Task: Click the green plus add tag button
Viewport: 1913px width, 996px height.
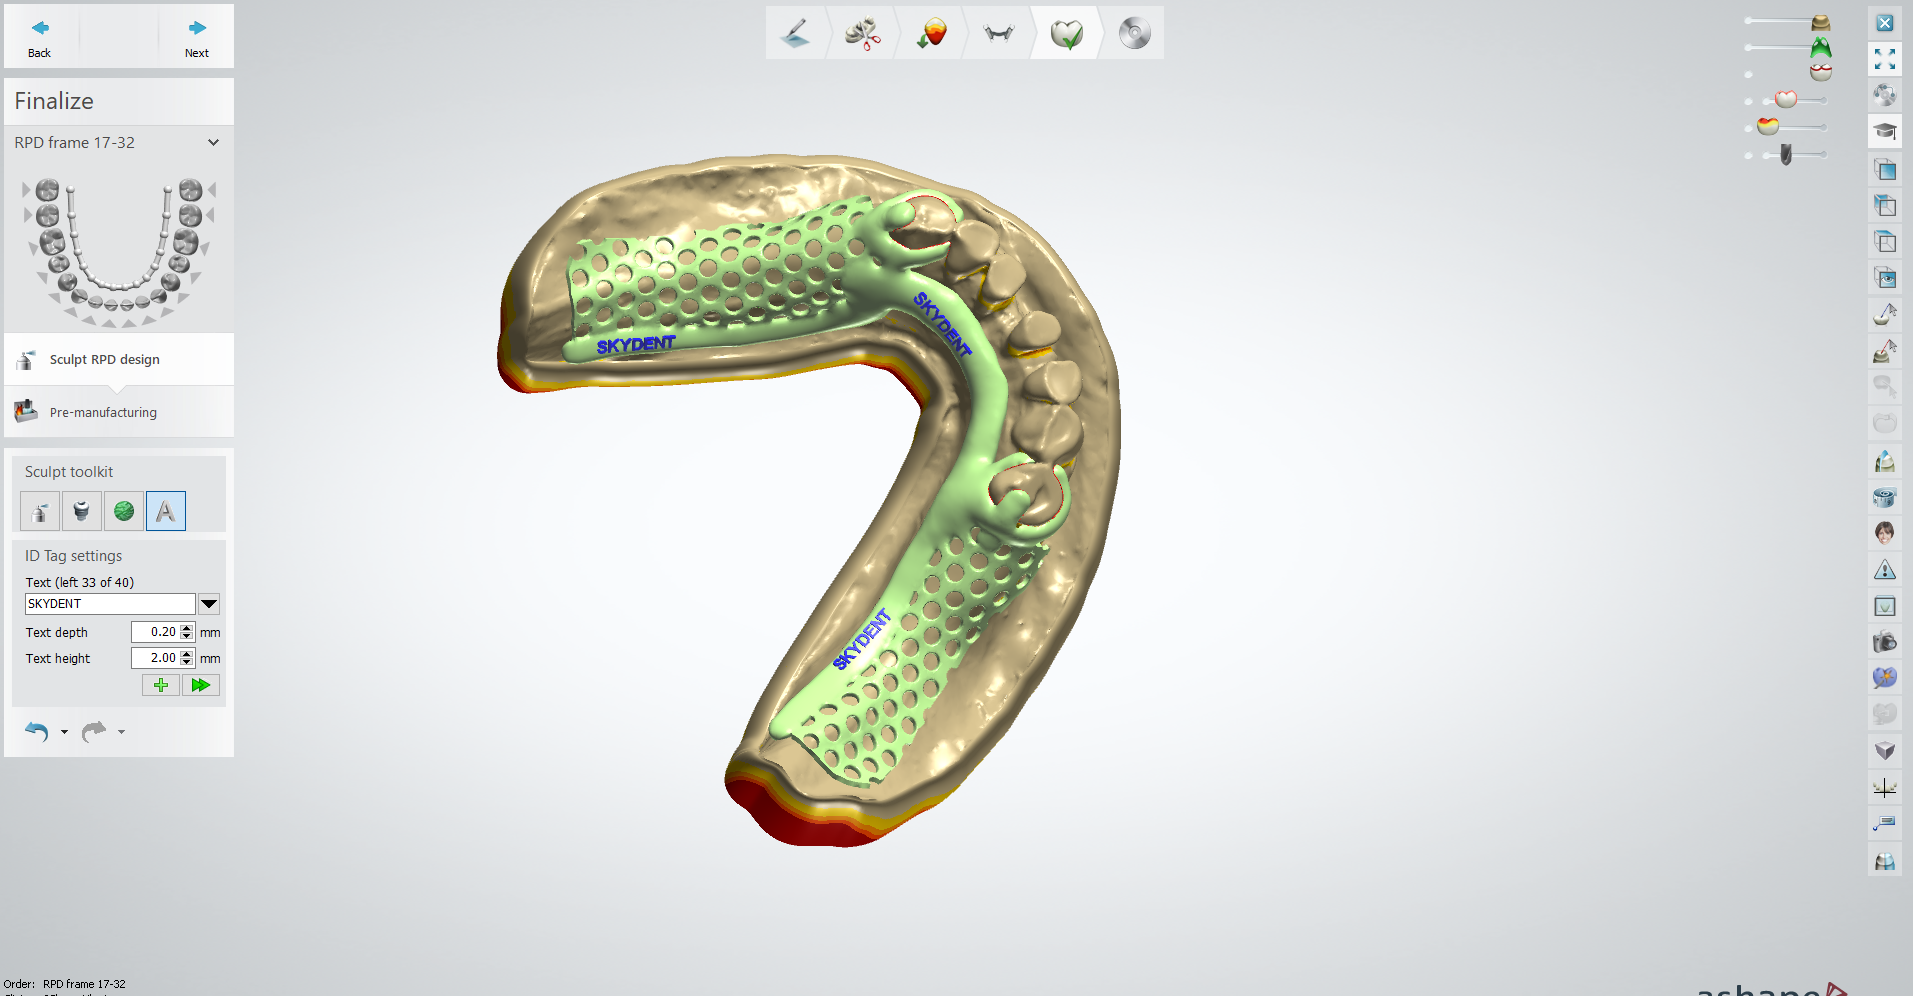Action: (x=160, y=685)
